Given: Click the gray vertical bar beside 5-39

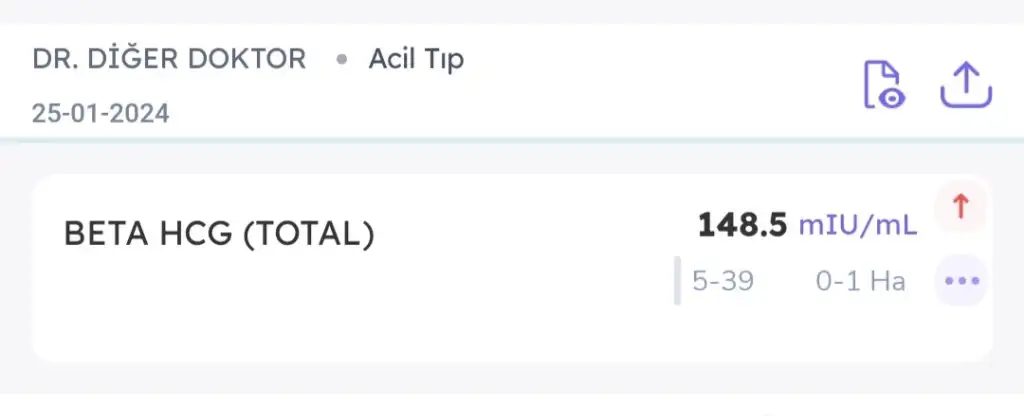Looking at the screenshot, I should tap(677, 281).
